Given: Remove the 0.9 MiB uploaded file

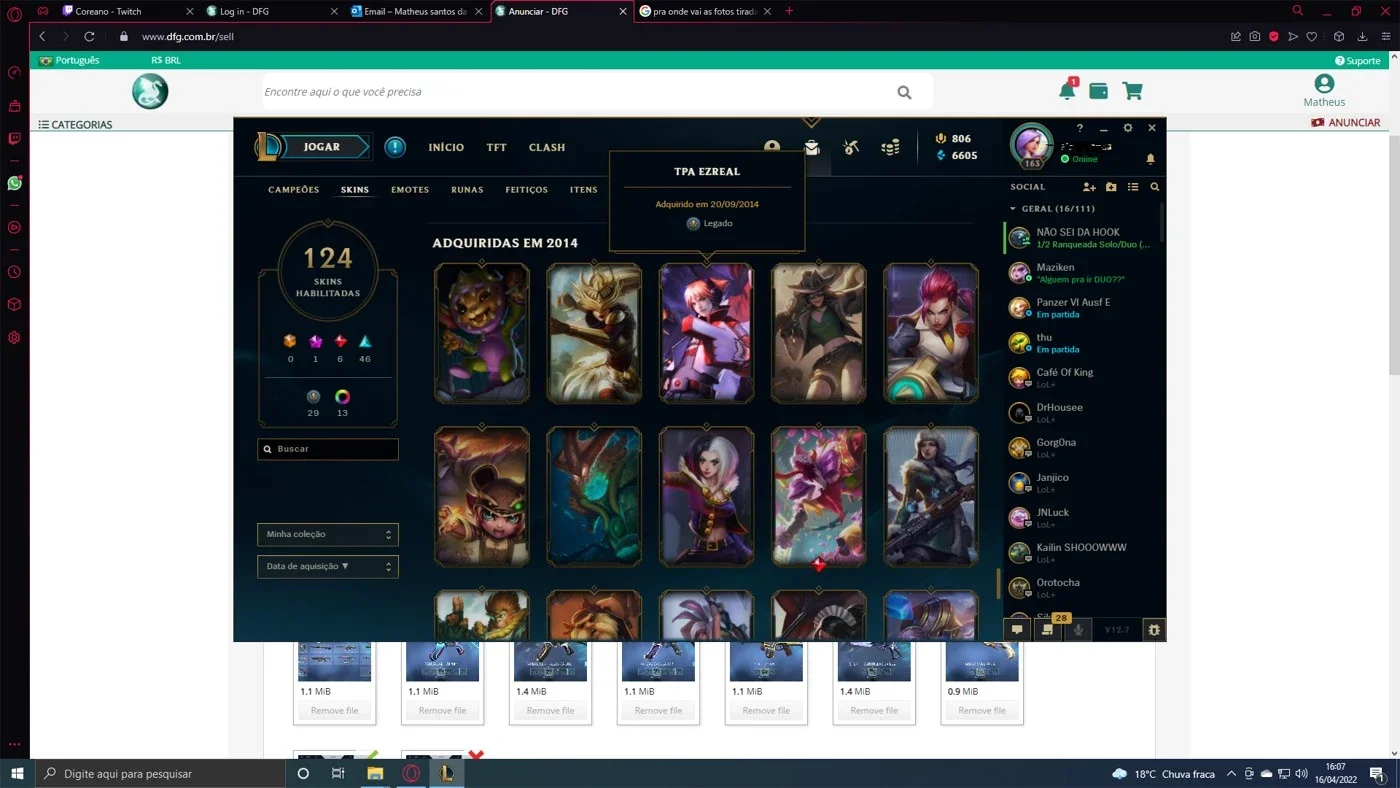Looking at the screenshot, I should 982,711.
